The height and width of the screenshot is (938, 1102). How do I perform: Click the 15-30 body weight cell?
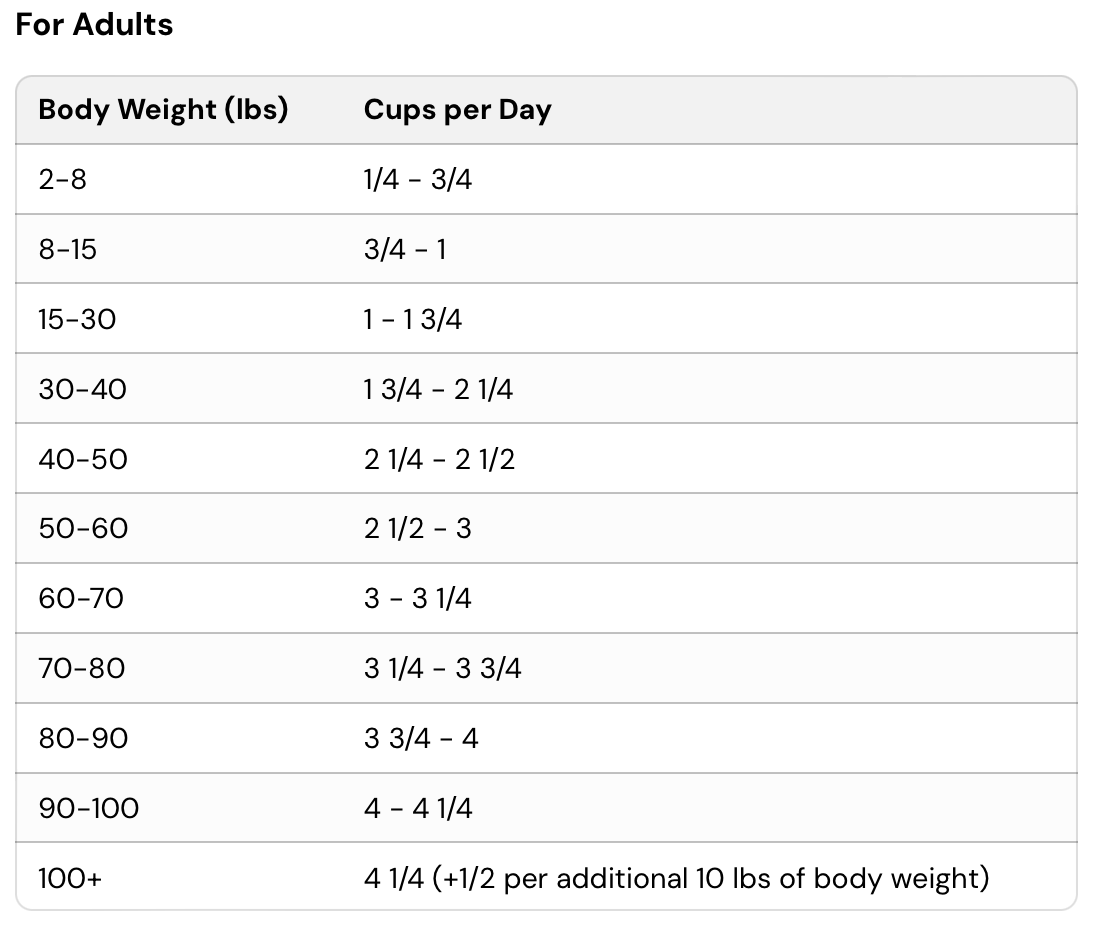(77, 319)
